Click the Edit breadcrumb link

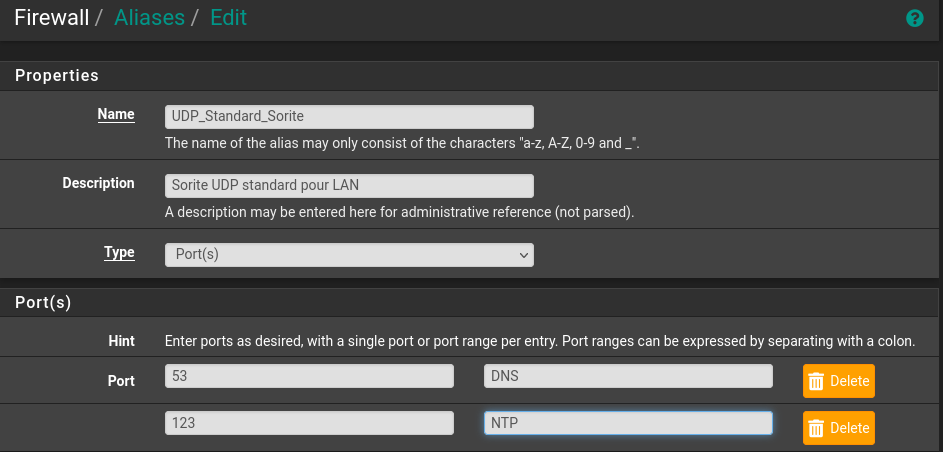pos(229,17)
